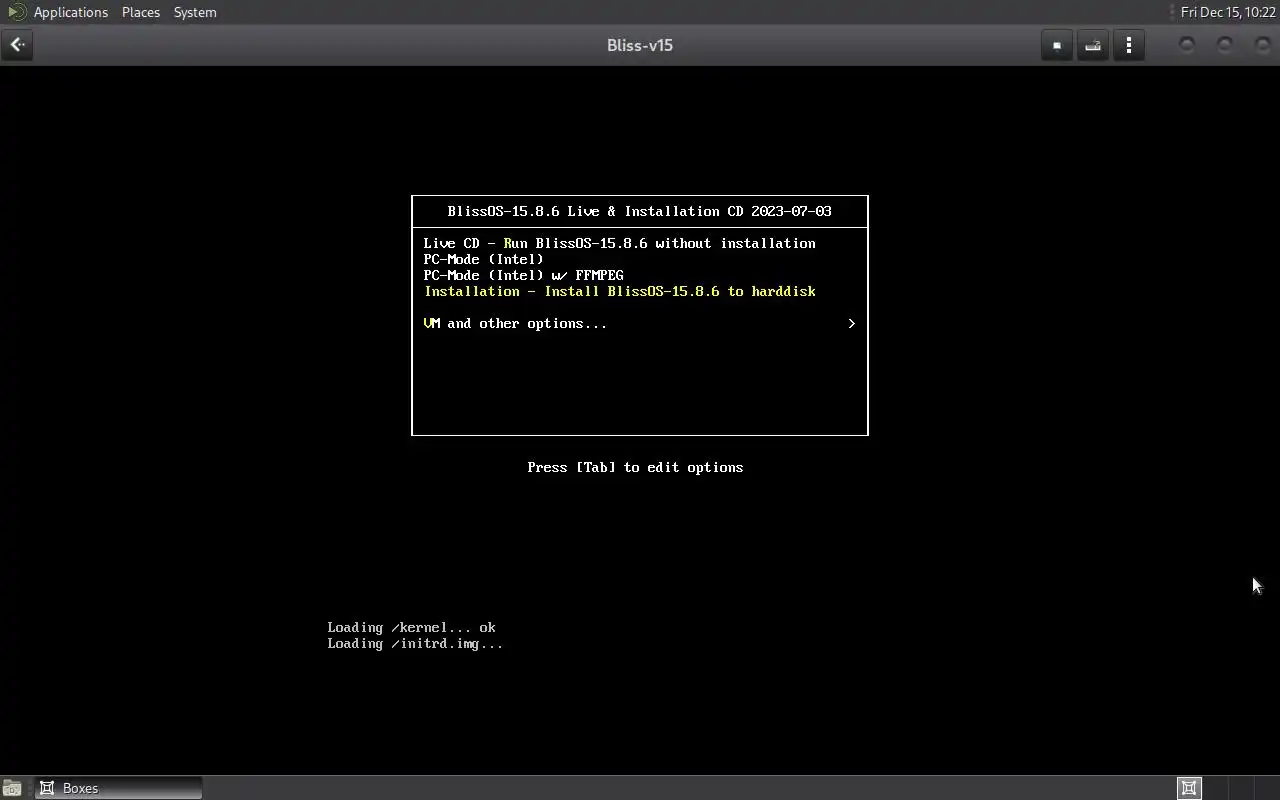Select PC-Mode (Intel) w/ FFMPEG entry
Viewport: 1280px width, 800px height.
pyautogui.click(x=523, y=275)
